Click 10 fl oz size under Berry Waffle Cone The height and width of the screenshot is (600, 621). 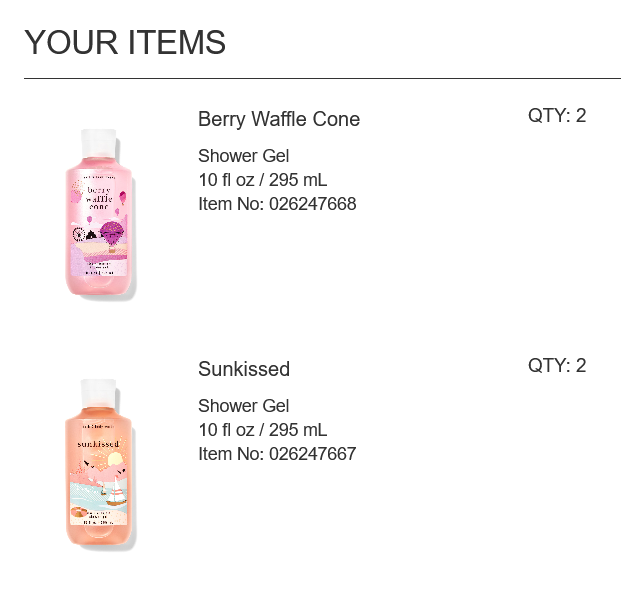pyautogui.click(x=262, y=180)
